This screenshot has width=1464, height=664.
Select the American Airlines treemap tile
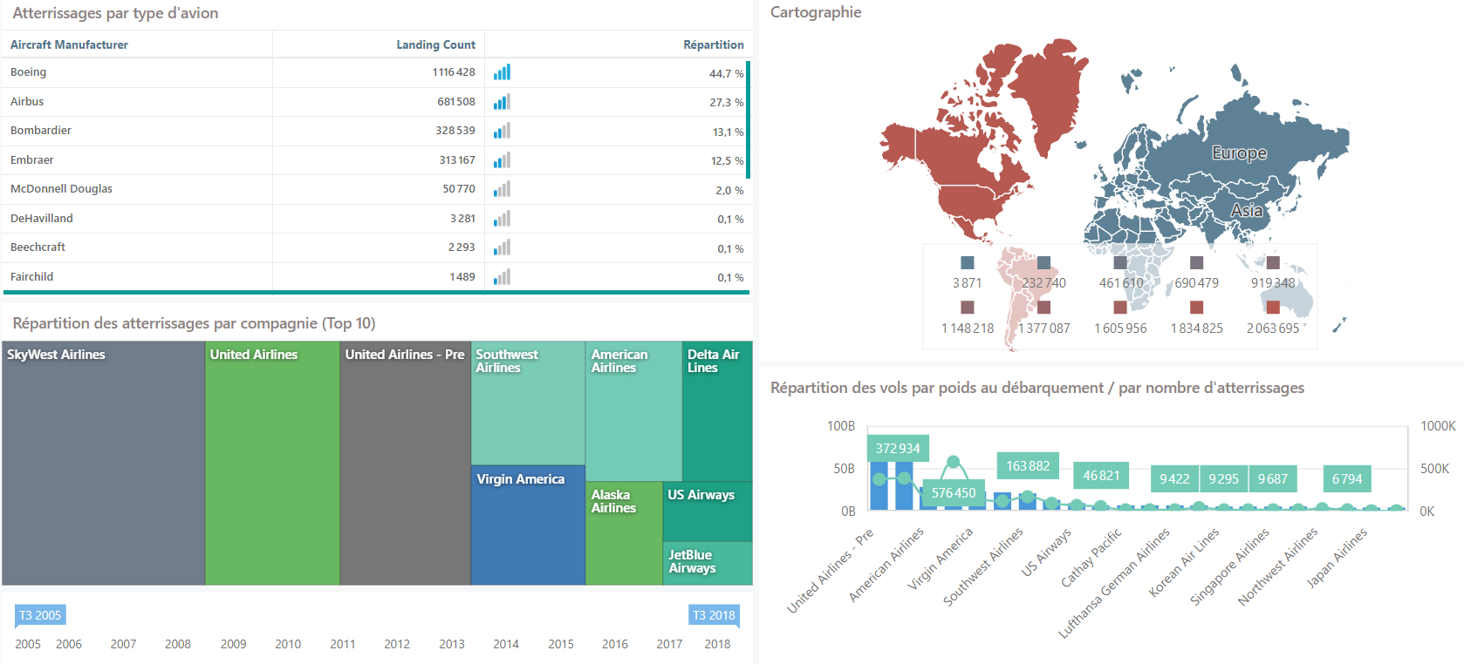click(634, 412)
